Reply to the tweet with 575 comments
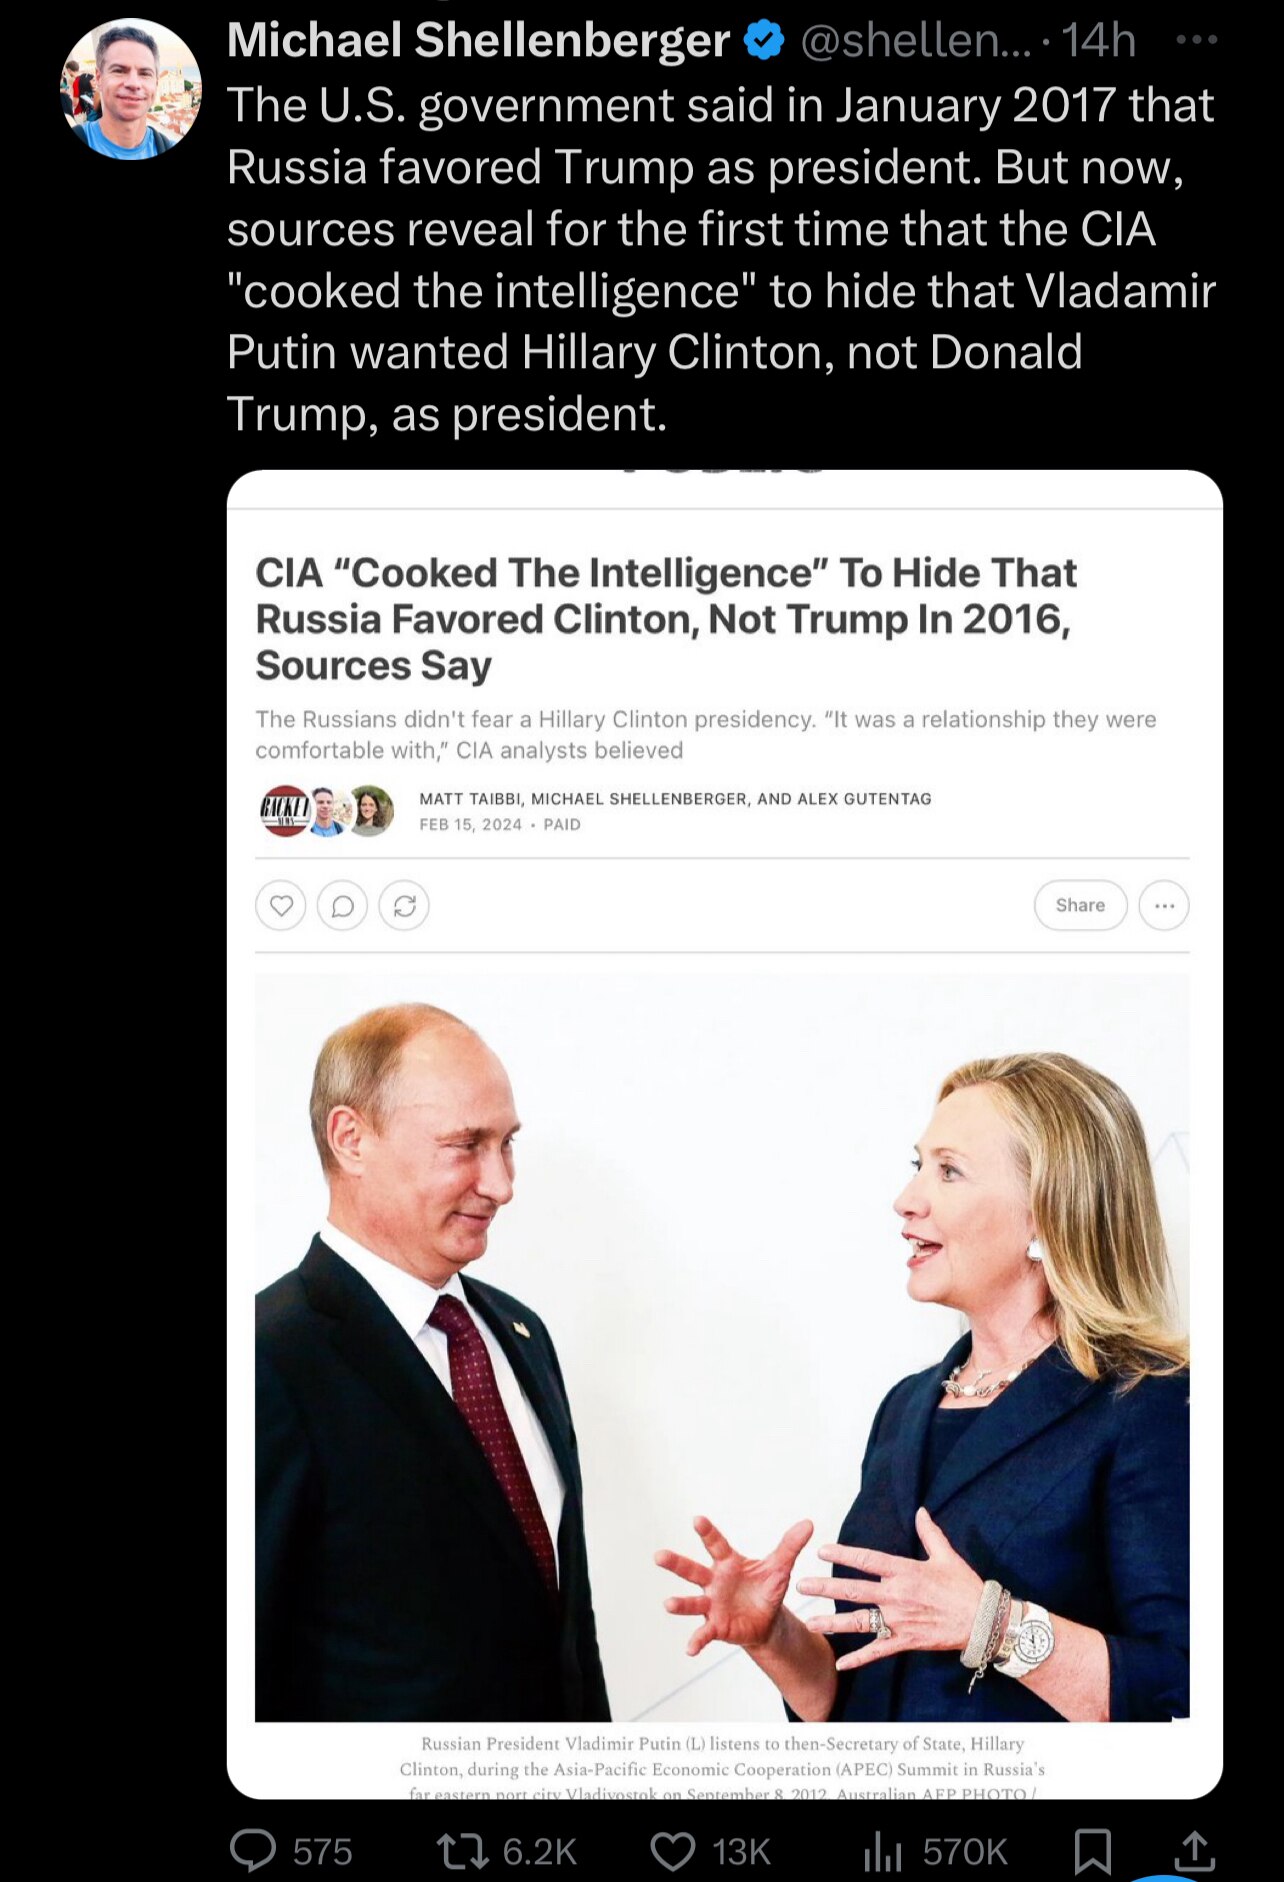 click(253, 1851)
